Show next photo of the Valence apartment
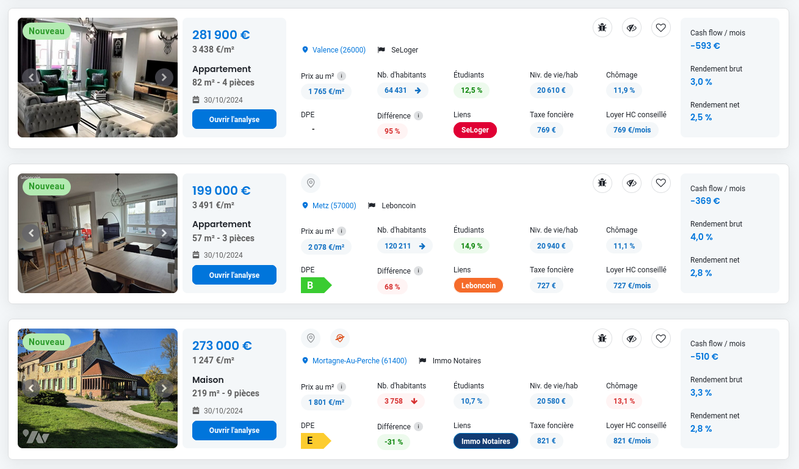 click(x=164, y=77)
